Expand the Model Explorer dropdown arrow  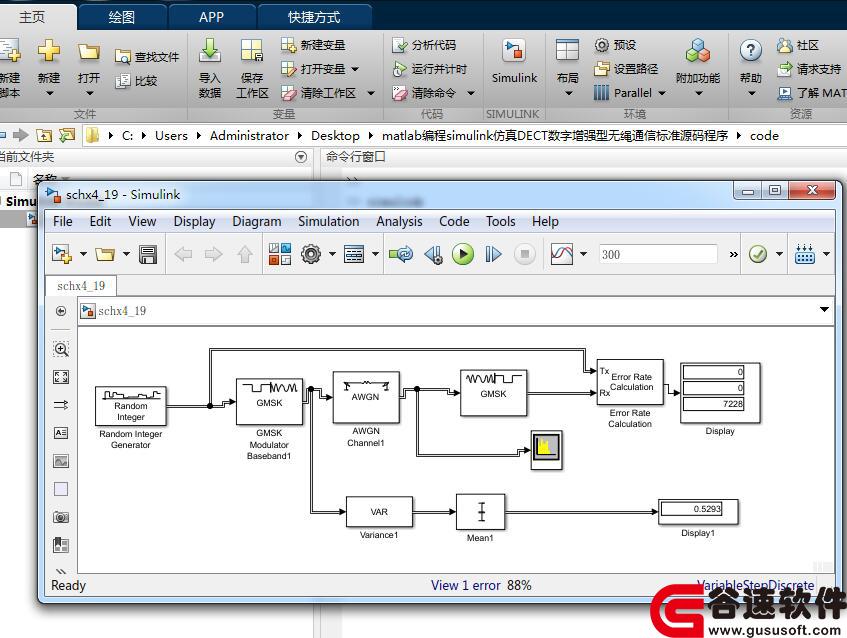(375, 254)
